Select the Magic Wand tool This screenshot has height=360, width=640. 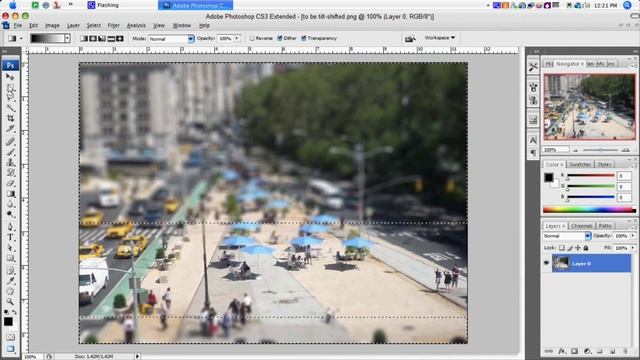click(10, 108)
